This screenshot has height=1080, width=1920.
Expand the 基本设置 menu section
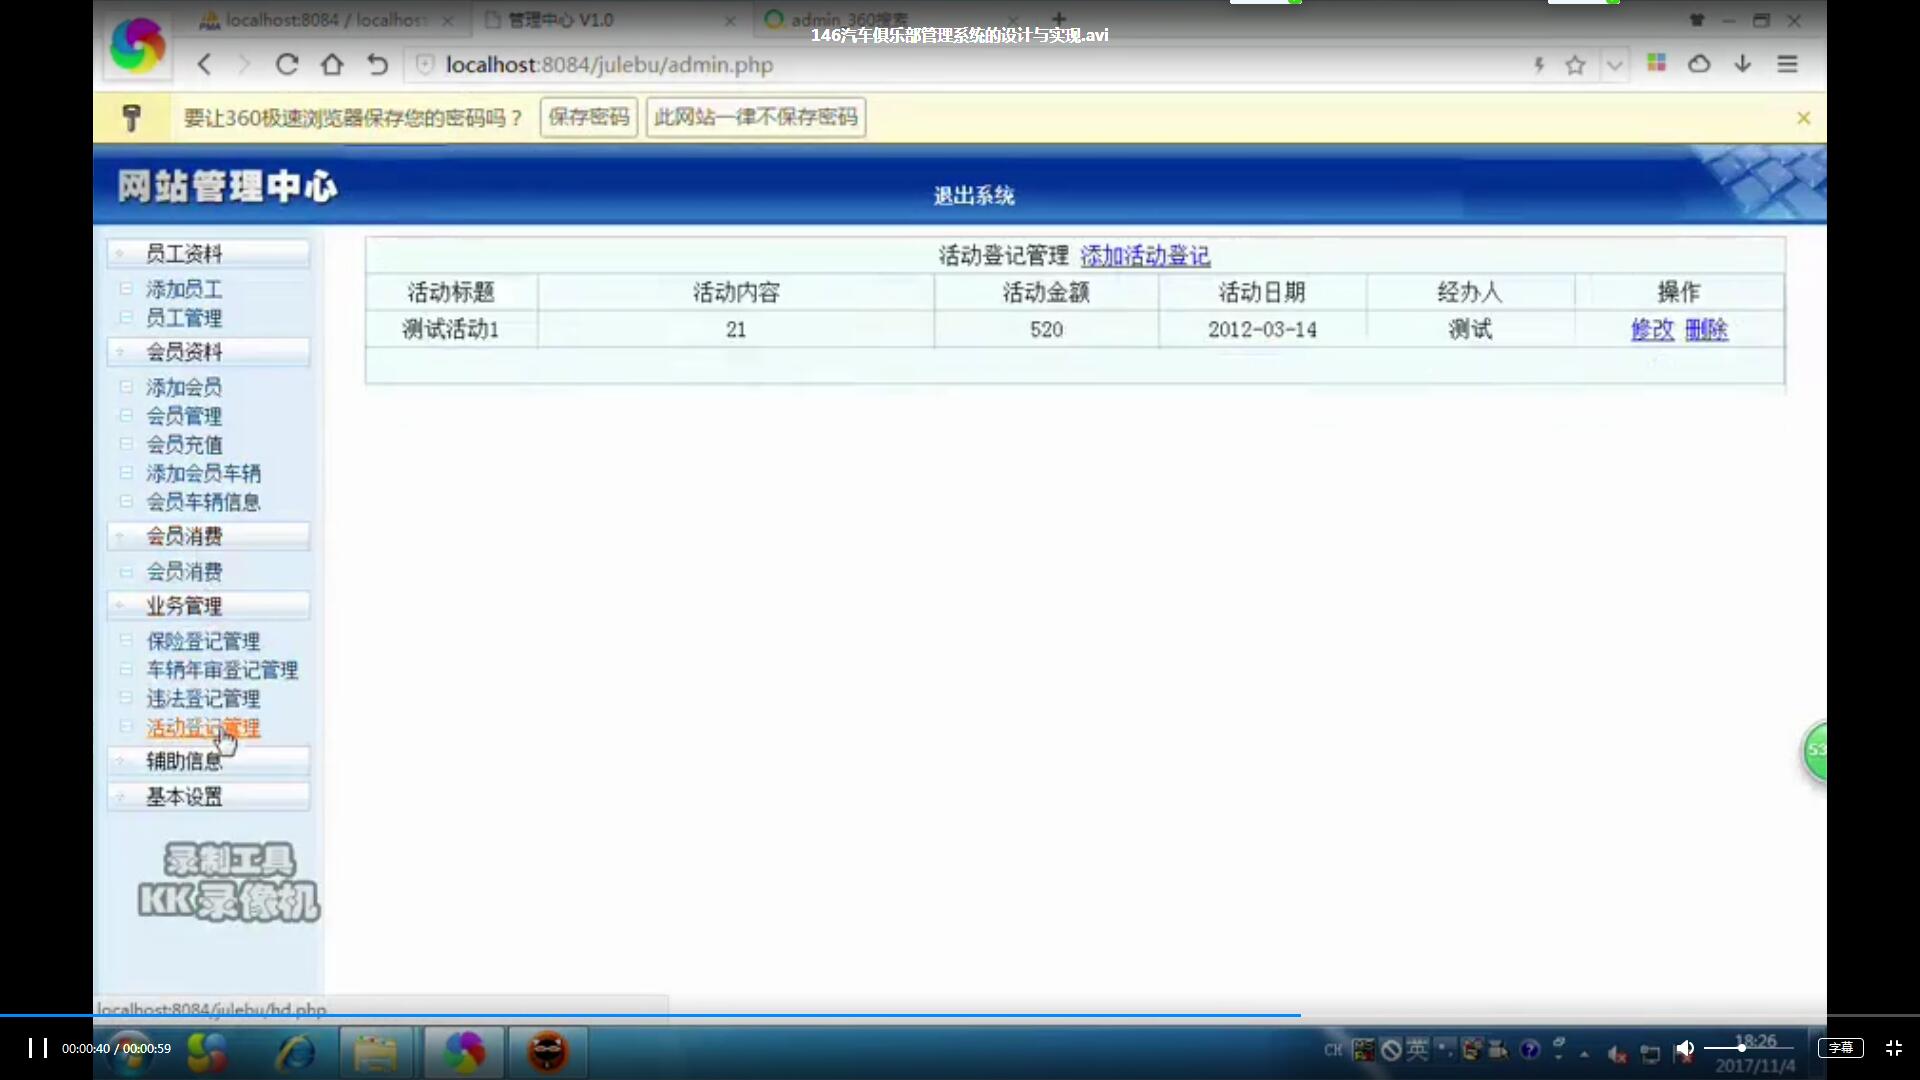pyautogui.click(x=209, y=797)
